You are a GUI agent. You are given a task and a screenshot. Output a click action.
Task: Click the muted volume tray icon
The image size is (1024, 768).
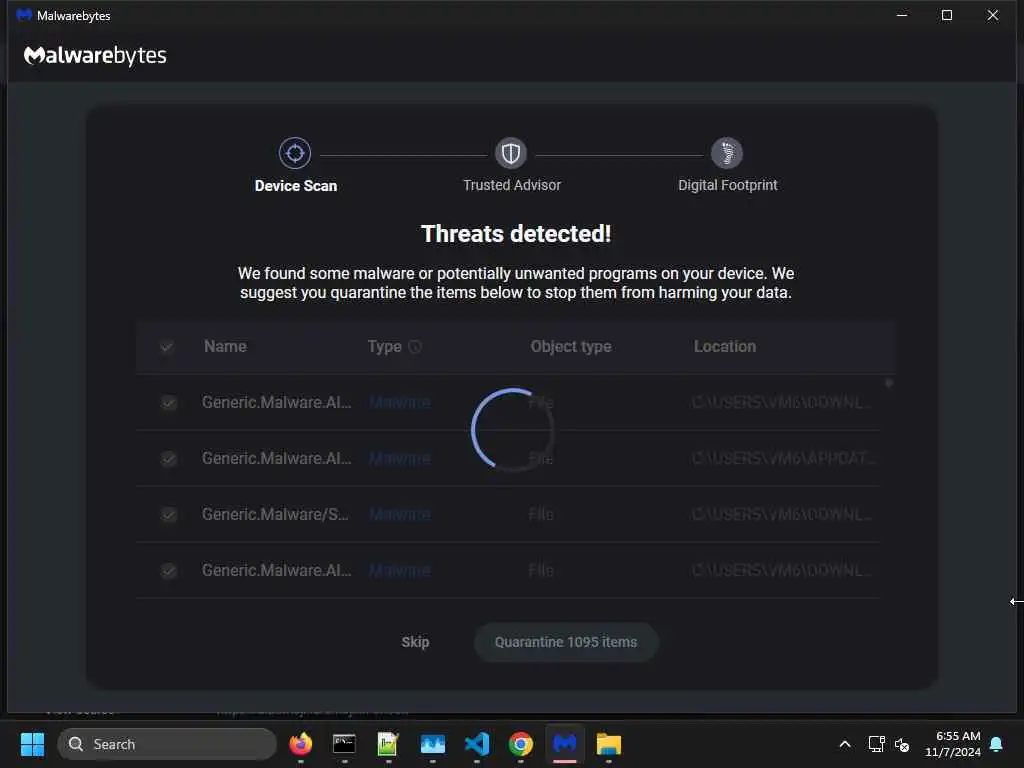[902, 744]
